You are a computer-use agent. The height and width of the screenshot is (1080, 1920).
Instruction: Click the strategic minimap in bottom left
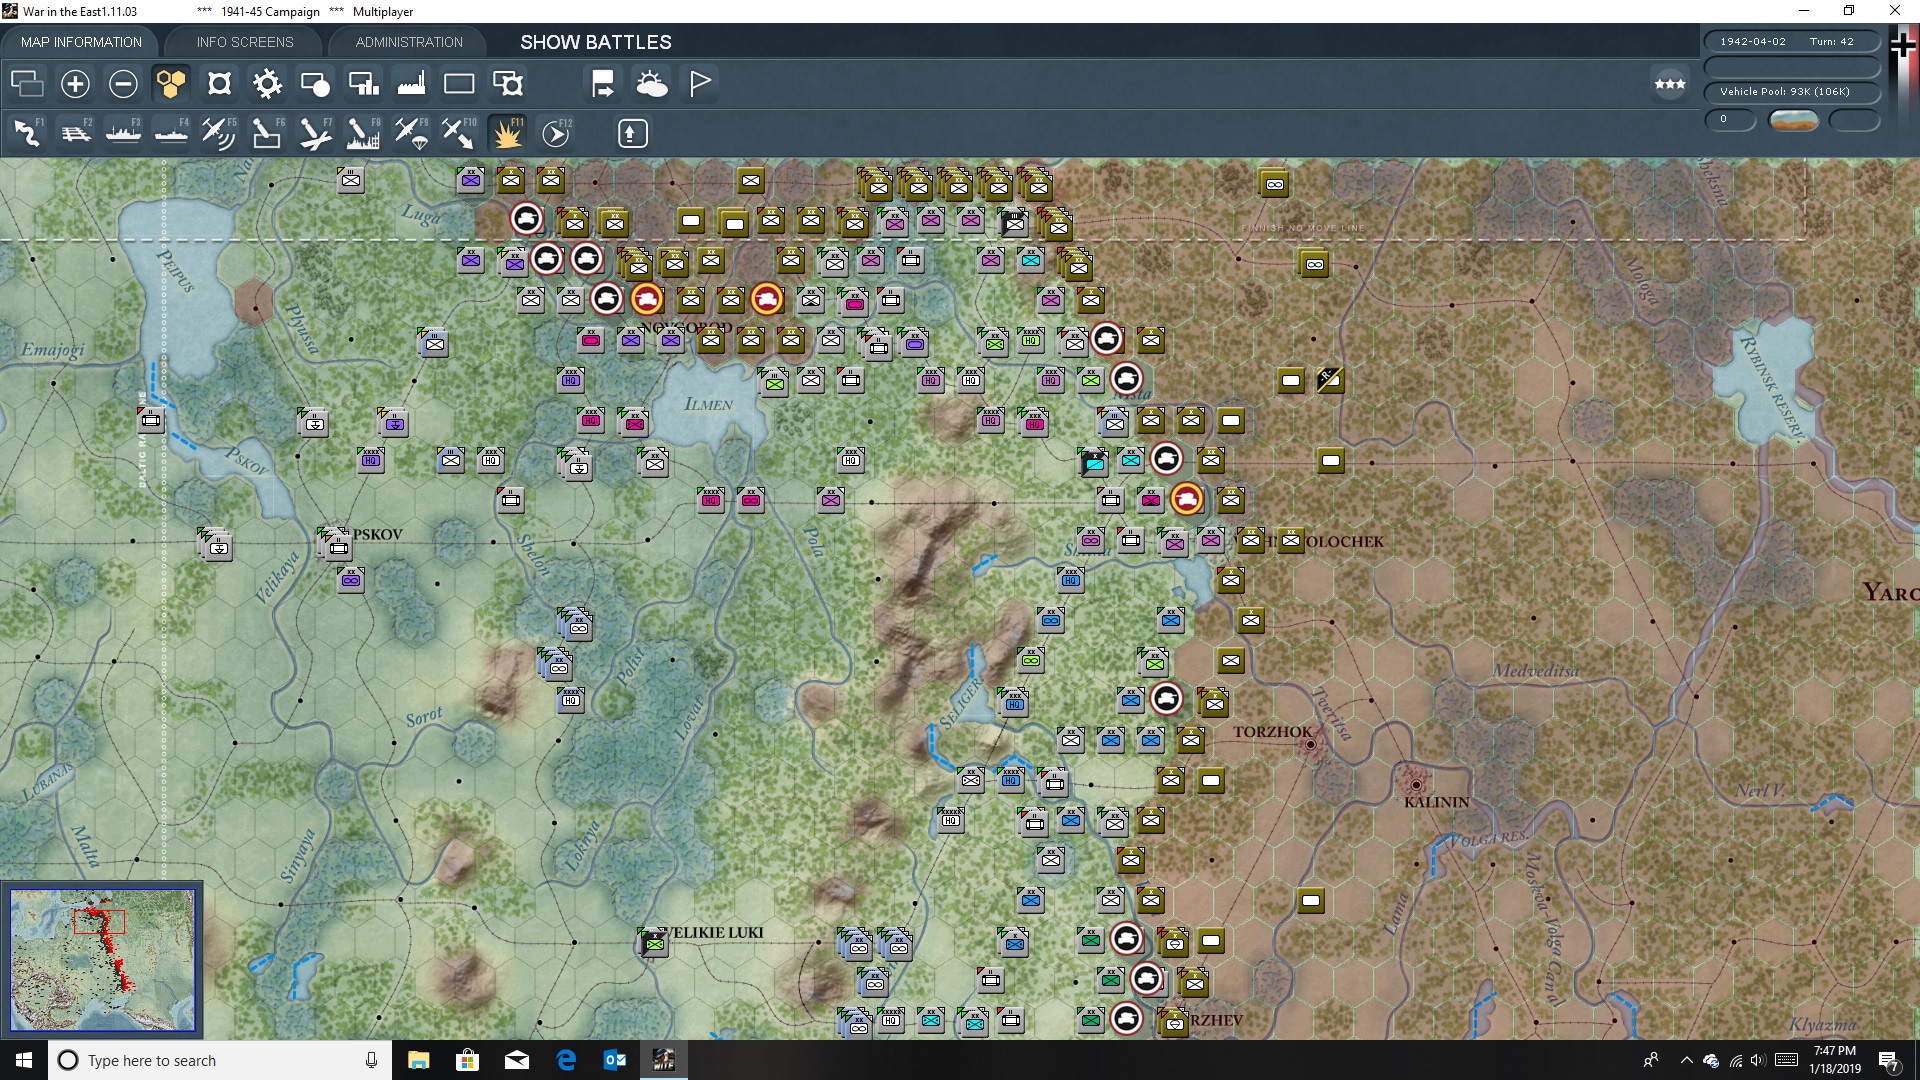[103, 960]
